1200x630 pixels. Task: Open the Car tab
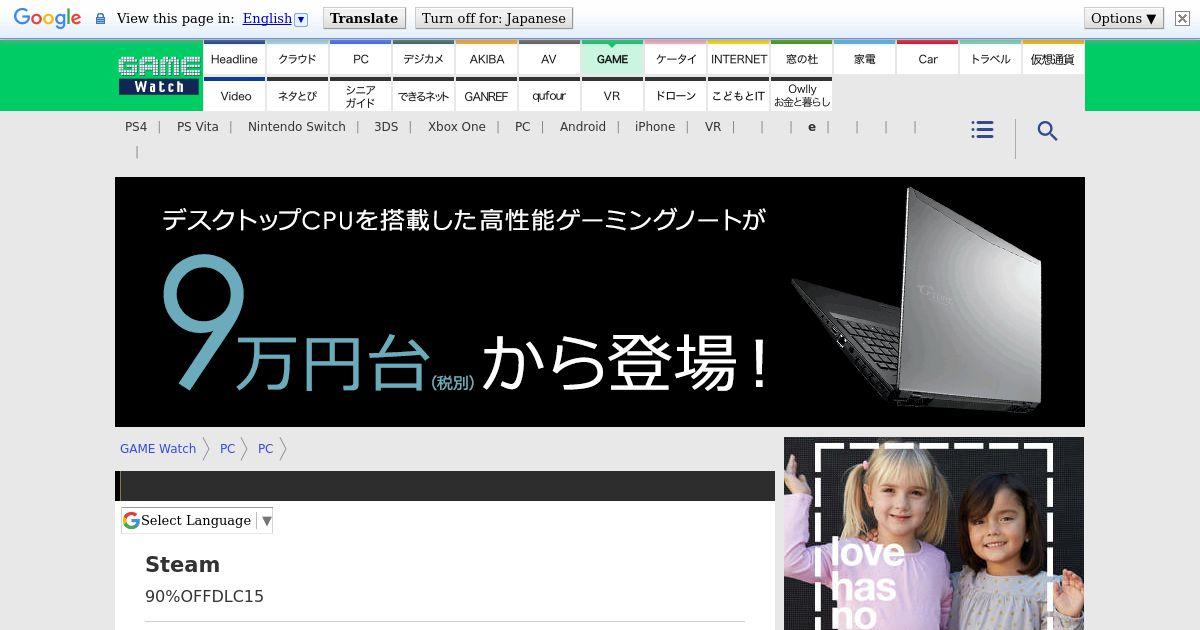[927, 59]
